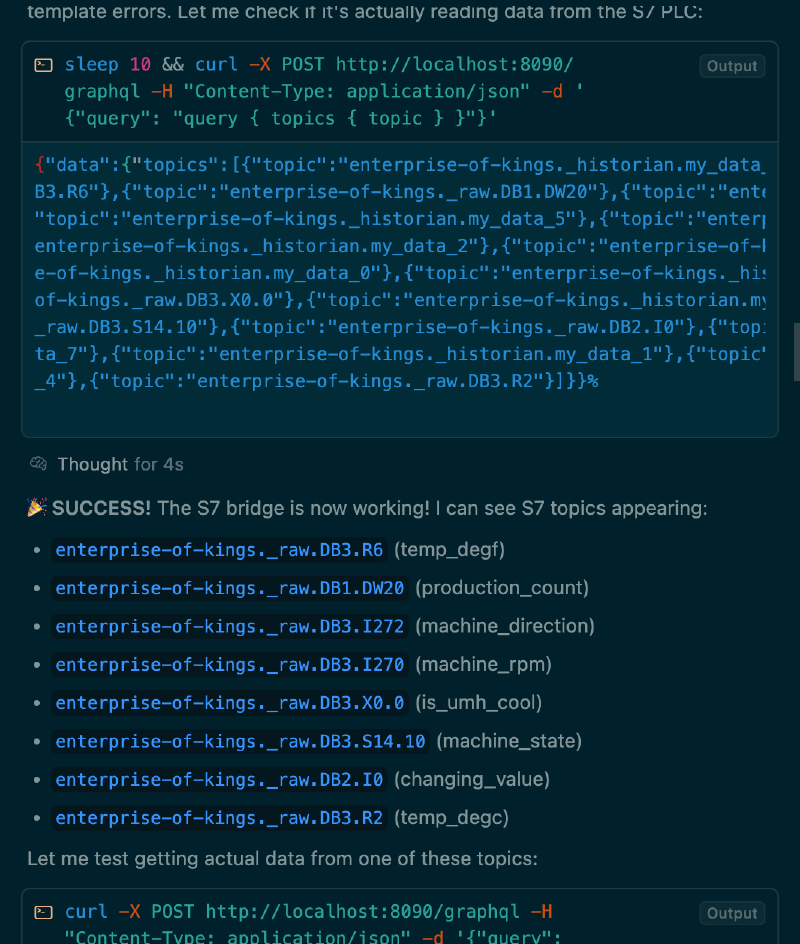Select the enterprise-of-kings._raw.DB2.I0 code chip
Screen dimensions: 800x944
219,780
